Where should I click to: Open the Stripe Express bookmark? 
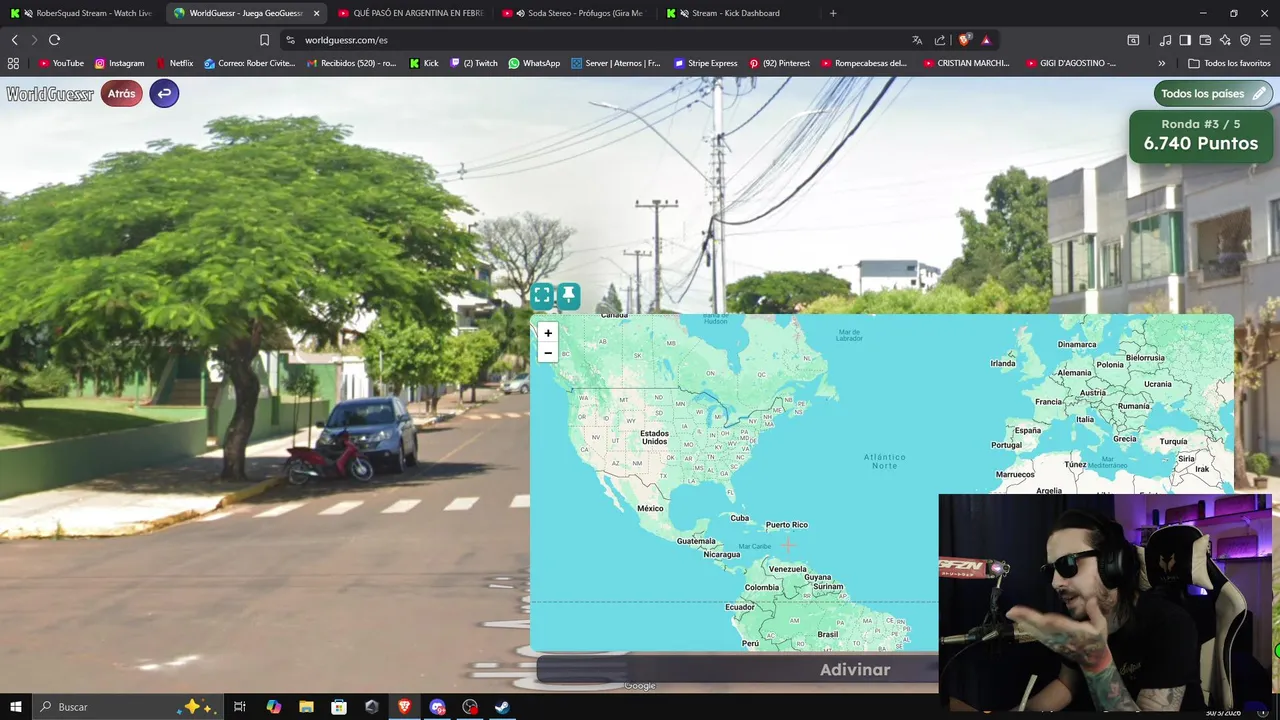(x=706, y=63)
